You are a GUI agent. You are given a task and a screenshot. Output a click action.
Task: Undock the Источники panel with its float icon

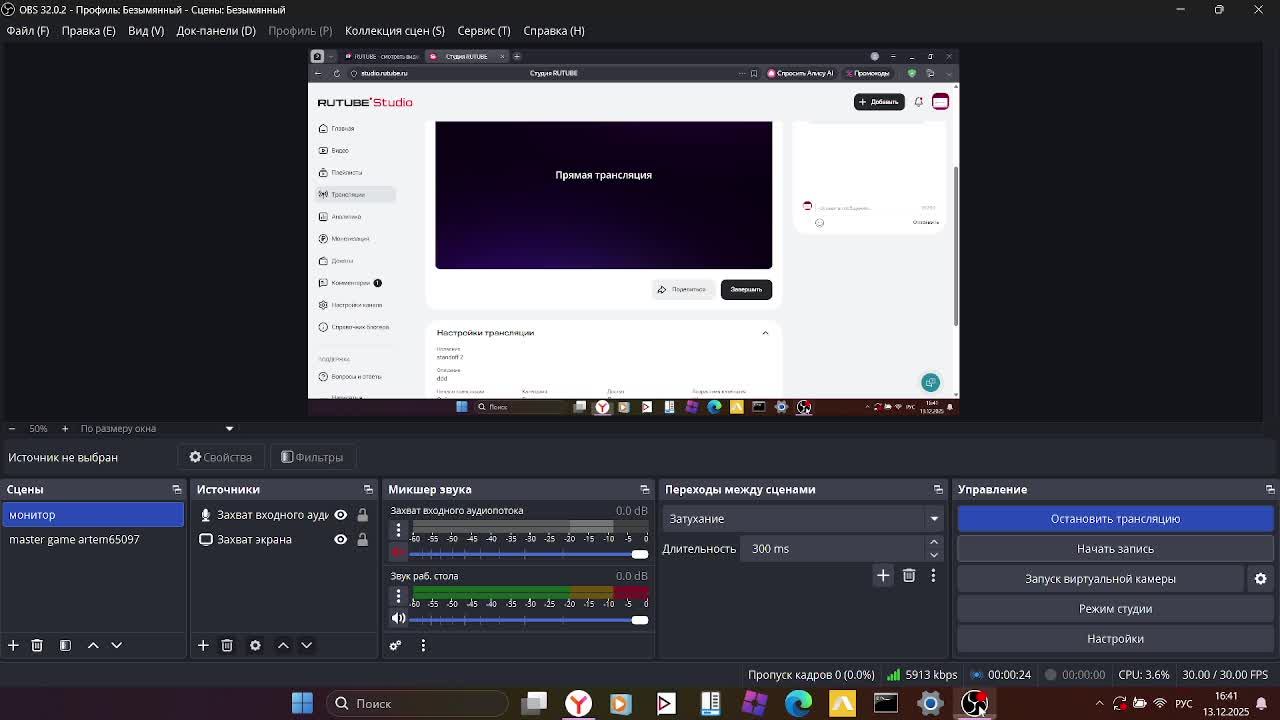(368, 489)
